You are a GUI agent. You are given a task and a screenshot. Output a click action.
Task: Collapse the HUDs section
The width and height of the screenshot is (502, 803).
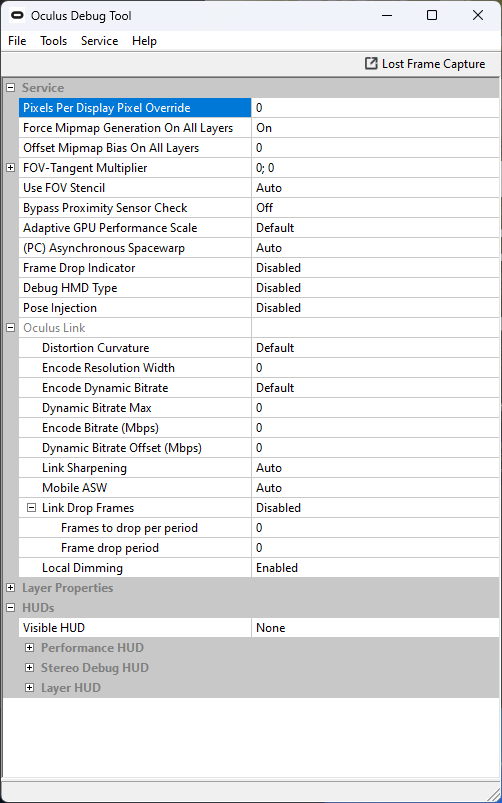coord(10,608)
